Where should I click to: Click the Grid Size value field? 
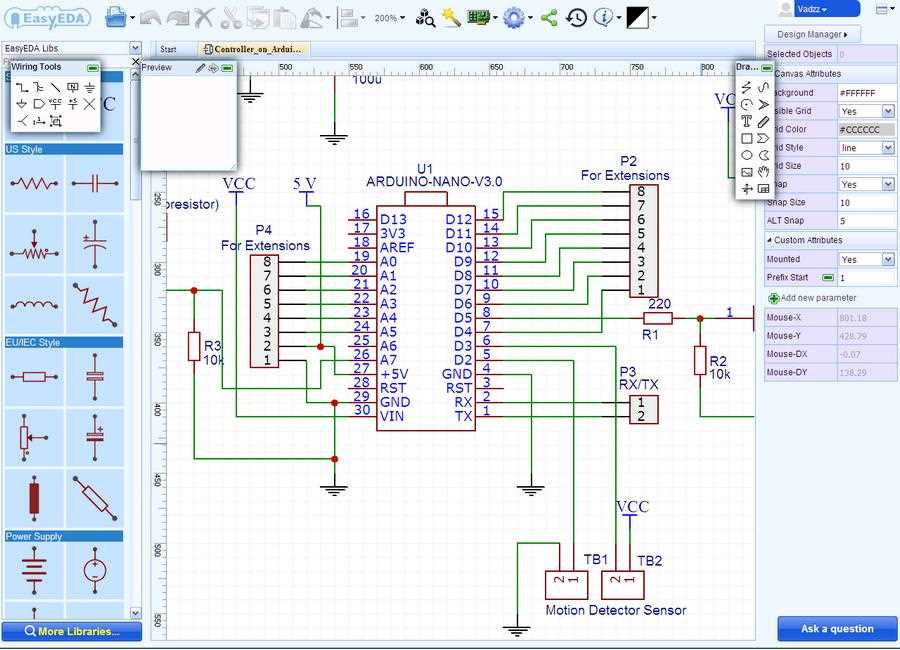click(x=866, y=166)
